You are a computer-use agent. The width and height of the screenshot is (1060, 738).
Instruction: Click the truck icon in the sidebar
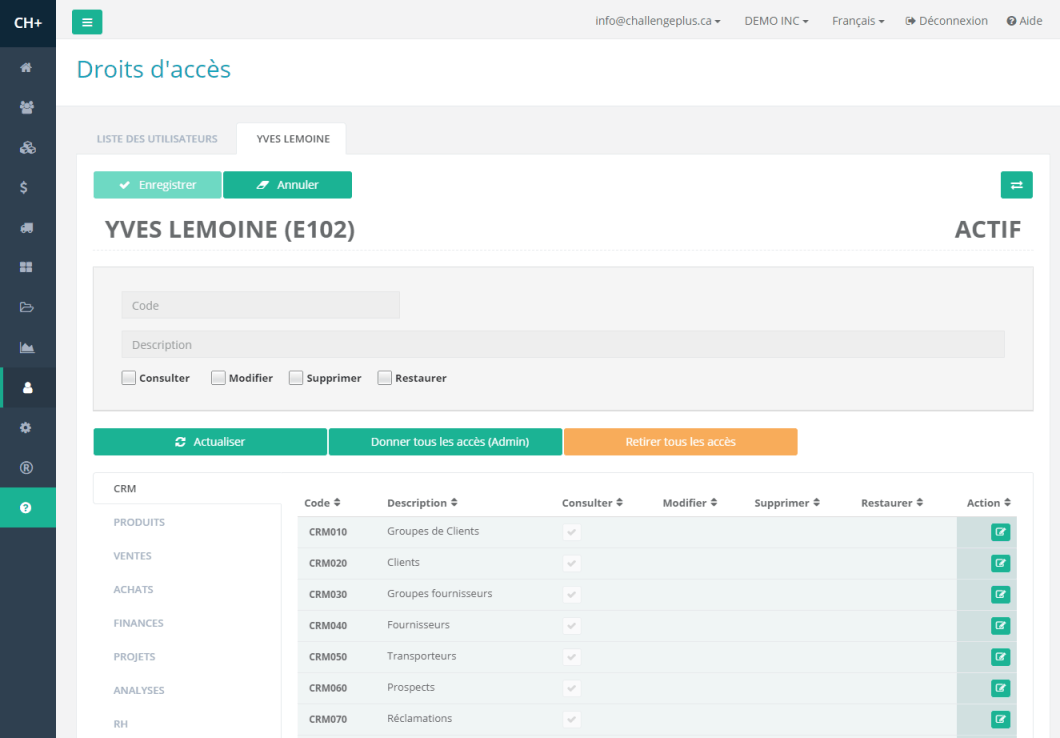pyautogui.click(x=27, y=227)
